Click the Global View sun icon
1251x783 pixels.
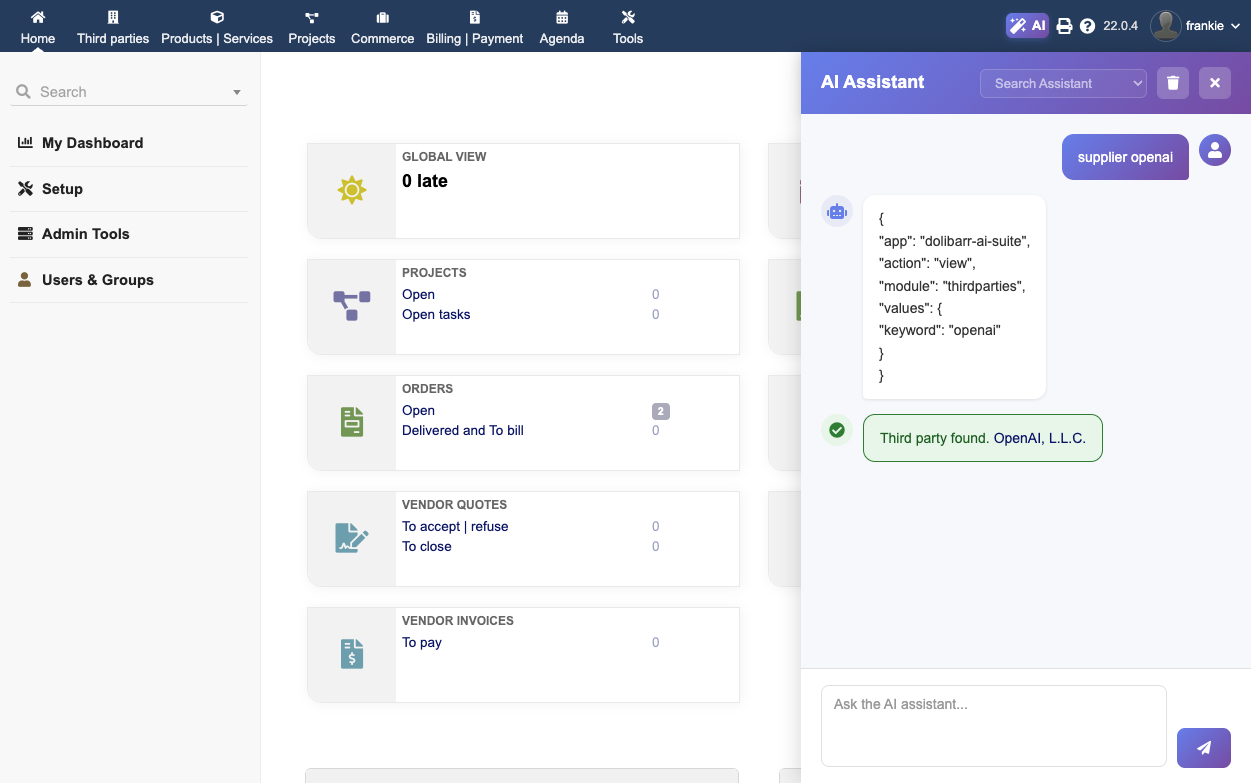tap(351, 190)
